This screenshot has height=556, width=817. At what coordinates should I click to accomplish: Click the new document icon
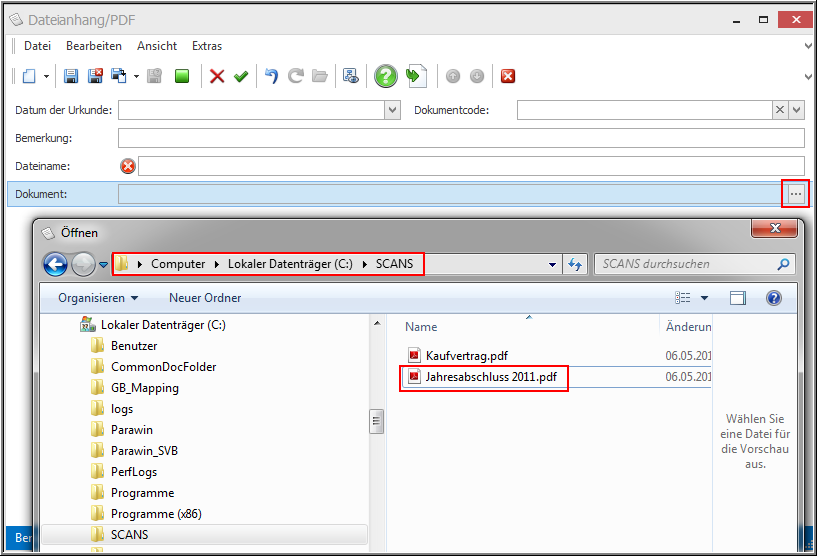pos(29,76)
